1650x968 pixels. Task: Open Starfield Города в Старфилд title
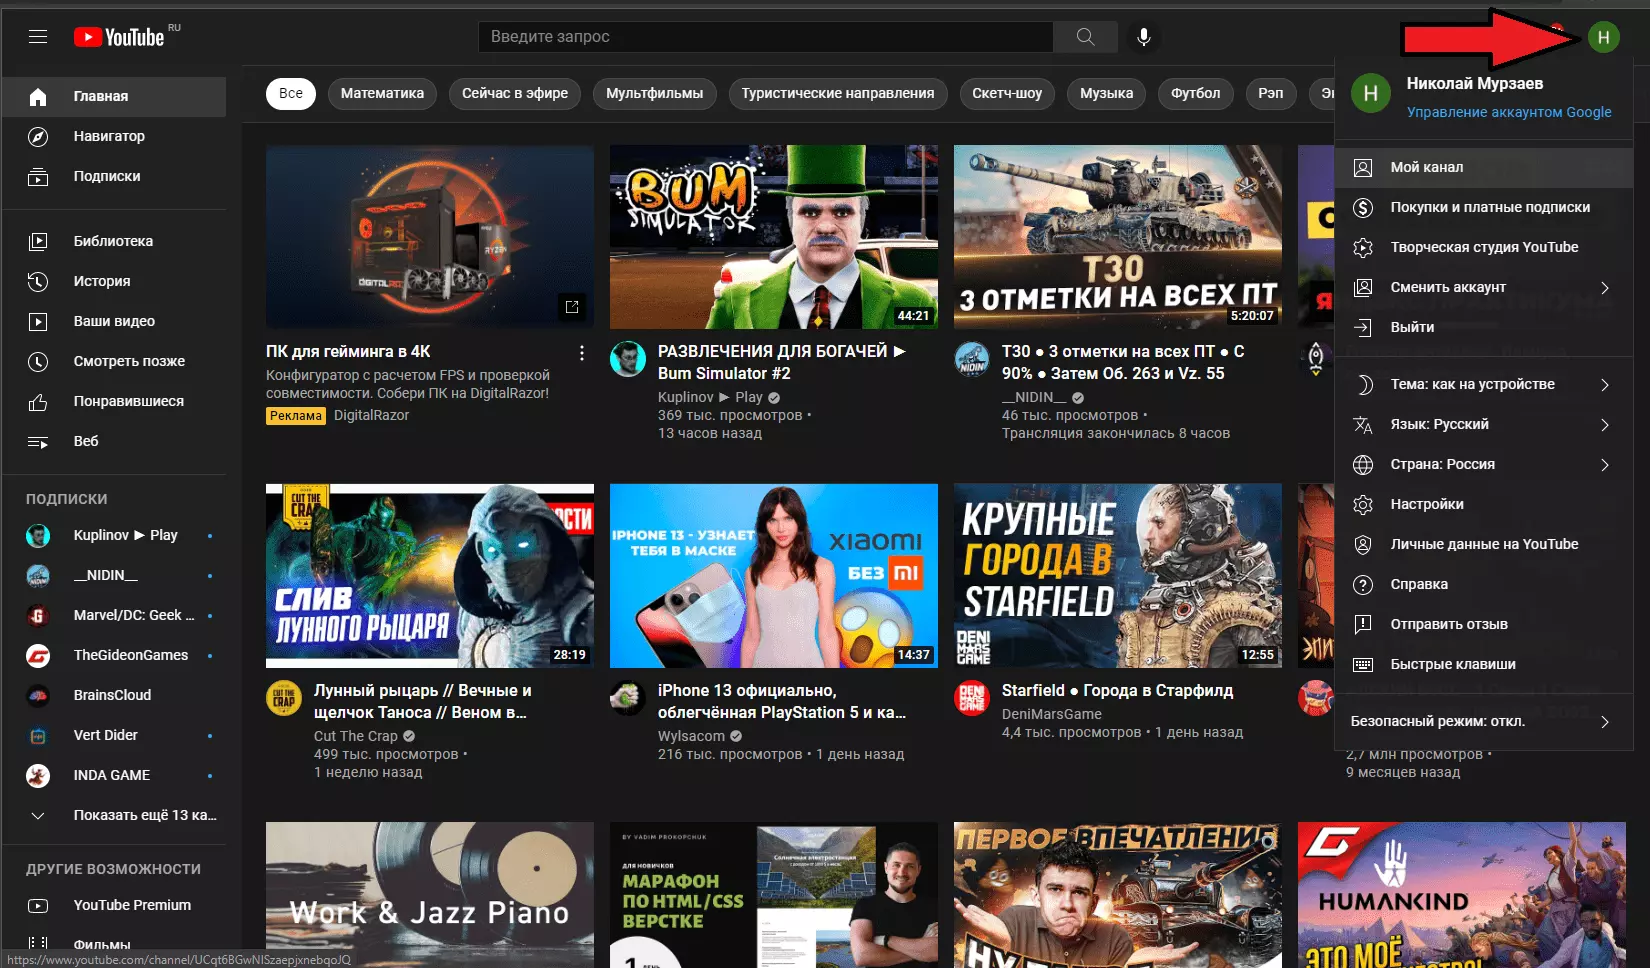1117,690
